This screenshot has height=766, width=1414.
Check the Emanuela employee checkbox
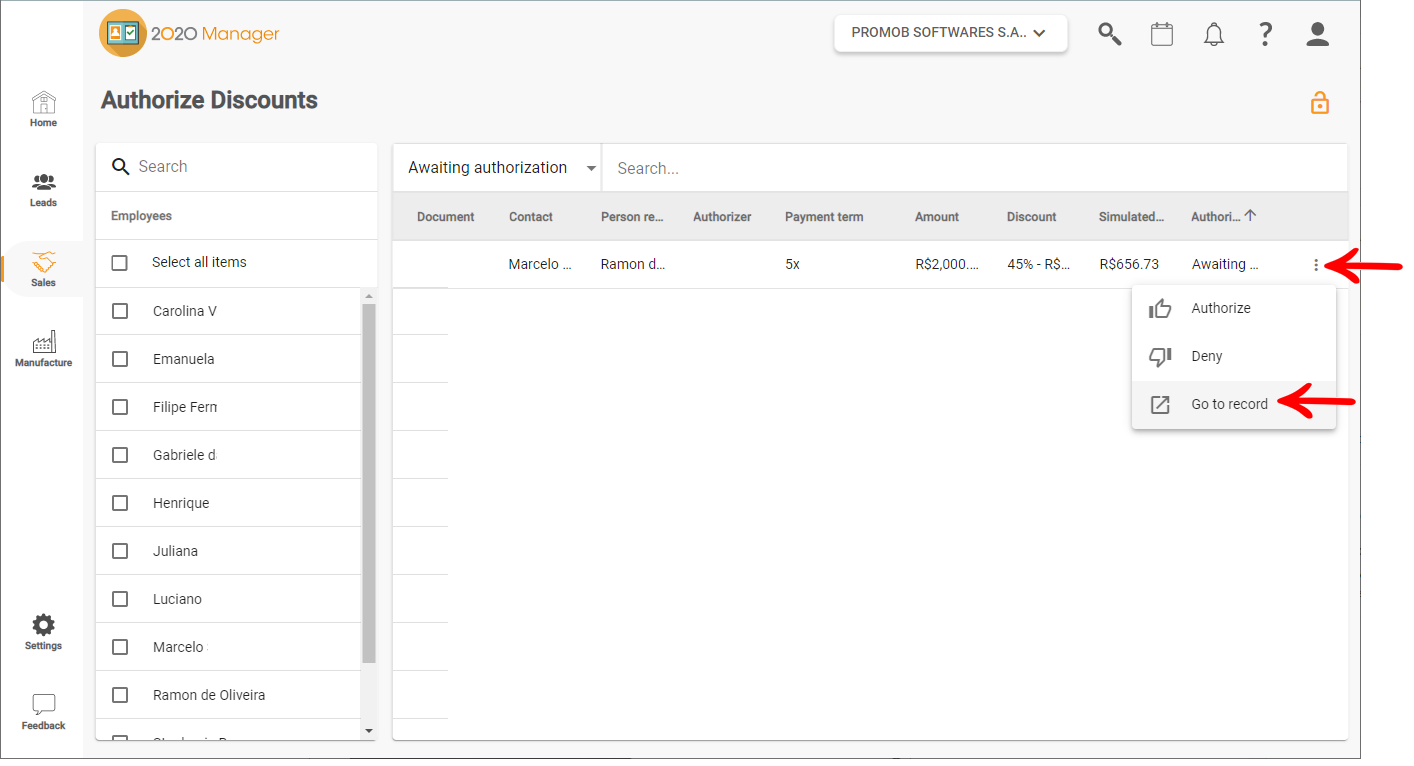point(120,359)
